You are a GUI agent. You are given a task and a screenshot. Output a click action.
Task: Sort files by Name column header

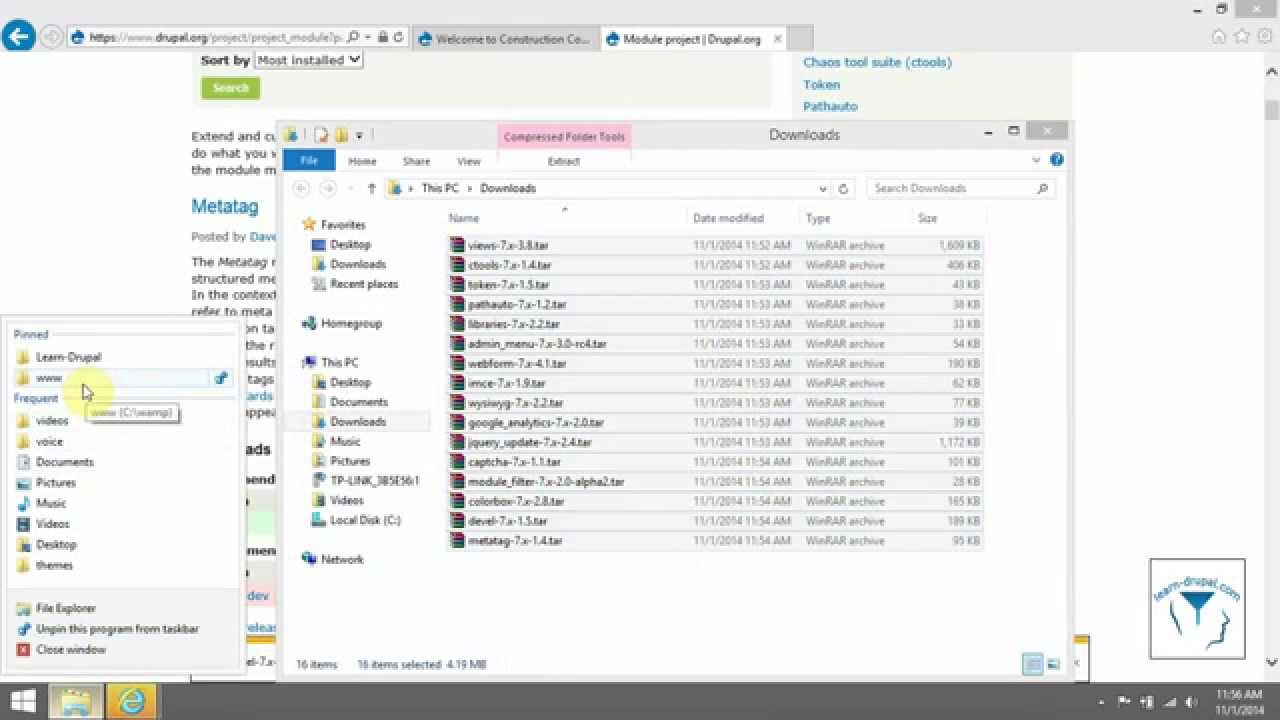(464, 218)
